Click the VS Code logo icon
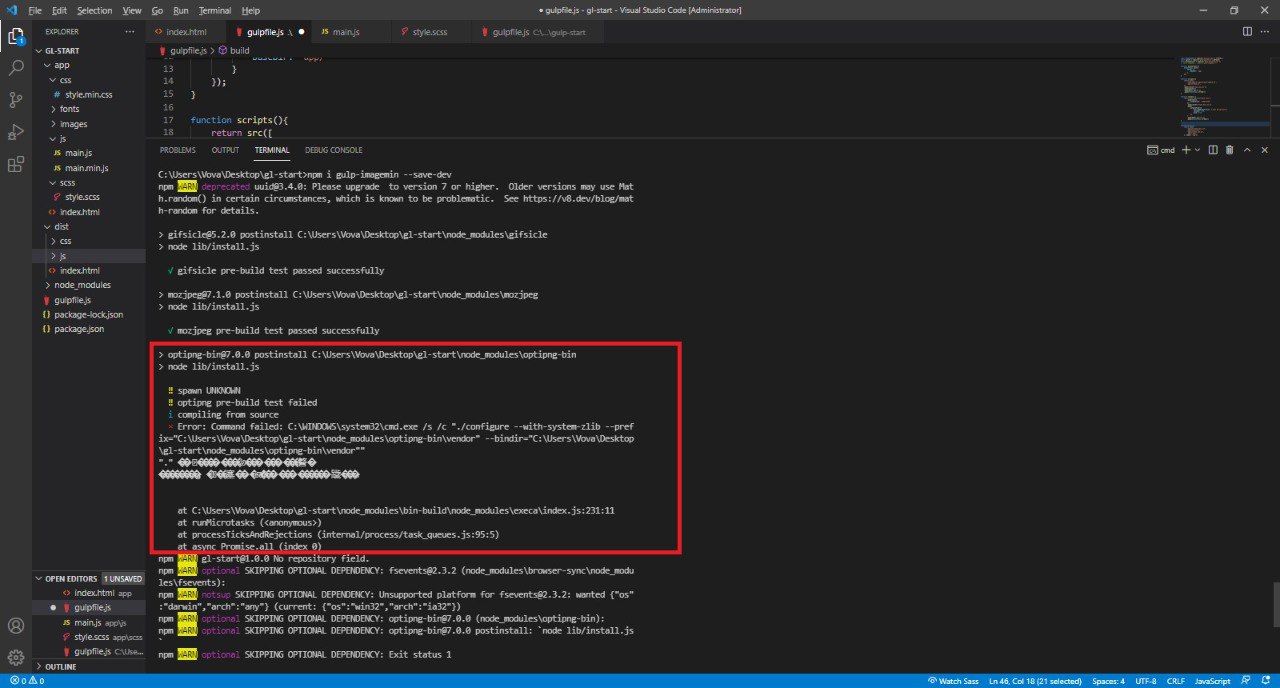This screenshot has height=688, width=1280. (x=11, y=10)
